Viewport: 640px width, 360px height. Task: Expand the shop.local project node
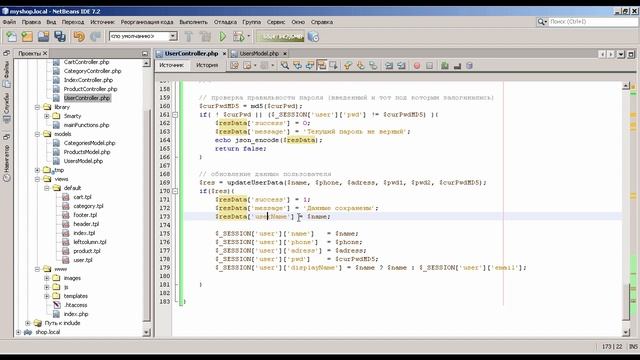(18, 332)
